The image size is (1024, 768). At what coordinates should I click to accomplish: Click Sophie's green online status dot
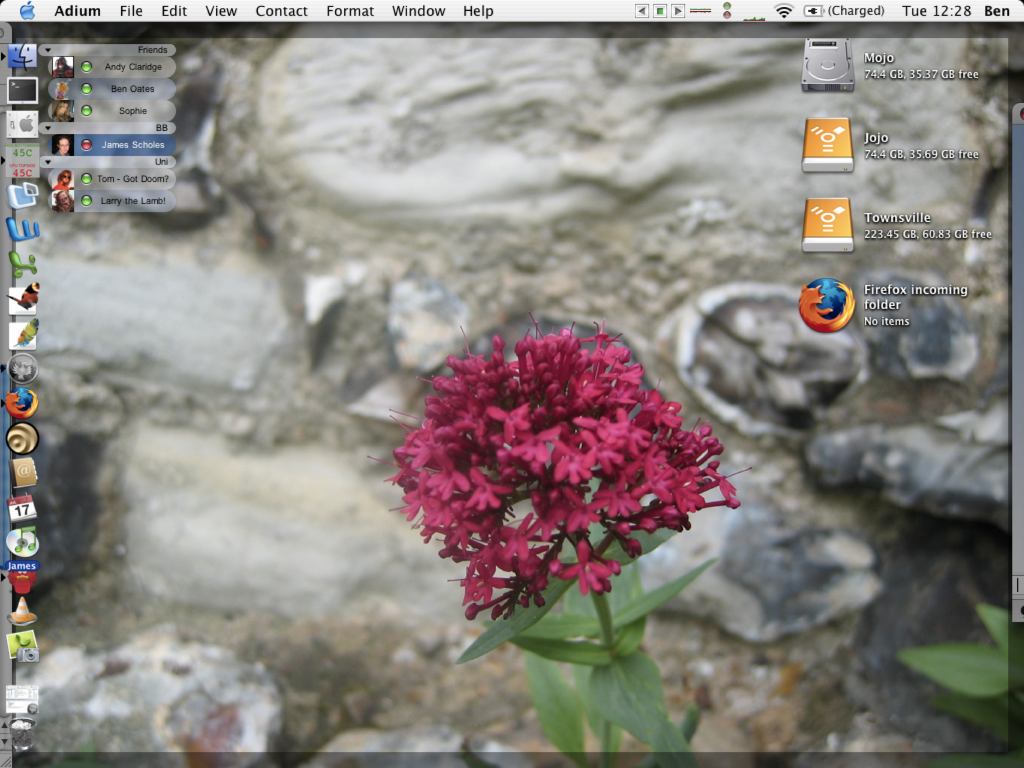pos(86,110)
